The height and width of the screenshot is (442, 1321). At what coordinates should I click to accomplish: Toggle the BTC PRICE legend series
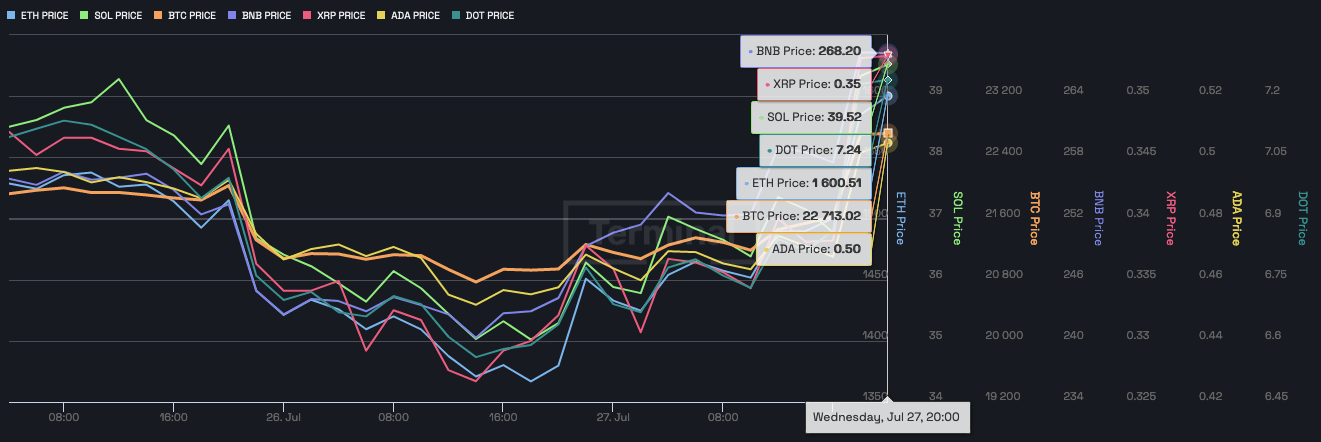(x=183, y=16)
